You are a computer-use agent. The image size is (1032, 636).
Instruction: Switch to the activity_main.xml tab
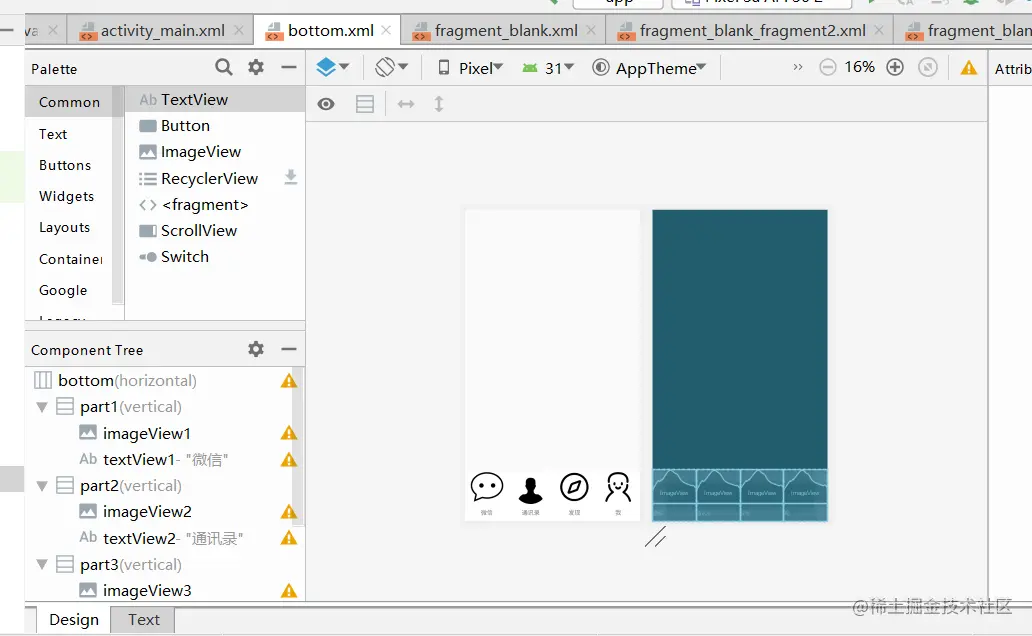[162, 31]
